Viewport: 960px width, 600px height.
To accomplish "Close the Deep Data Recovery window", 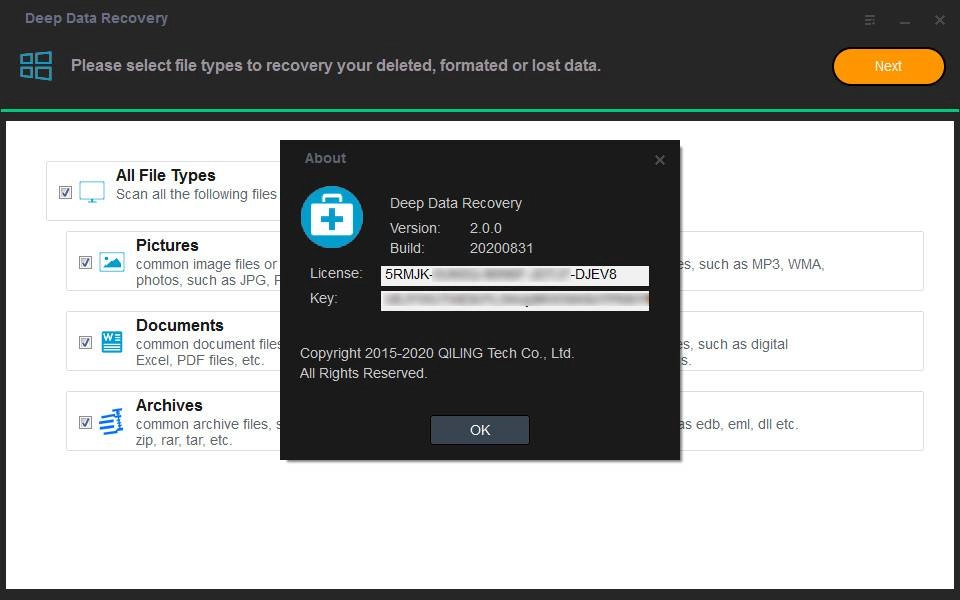I will coord(940,20).
